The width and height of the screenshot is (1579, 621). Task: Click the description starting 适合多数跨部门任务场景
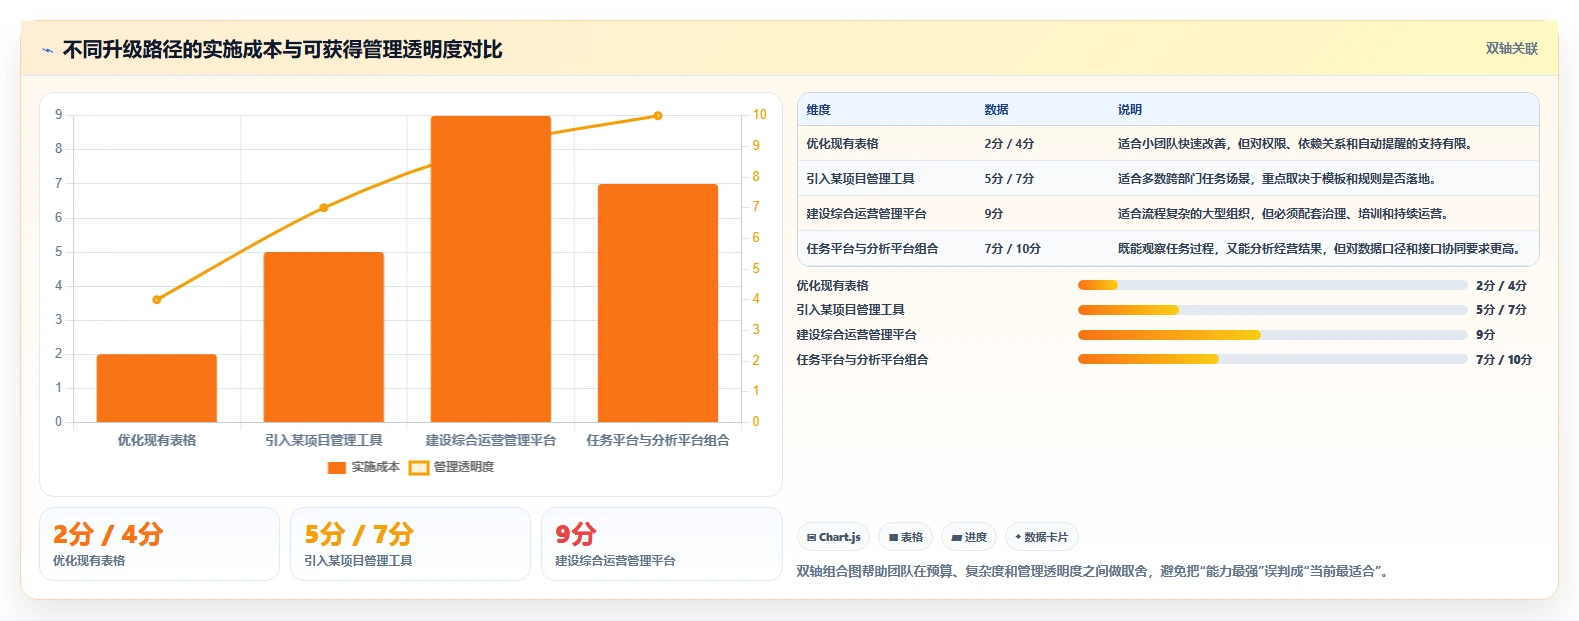1279,179
